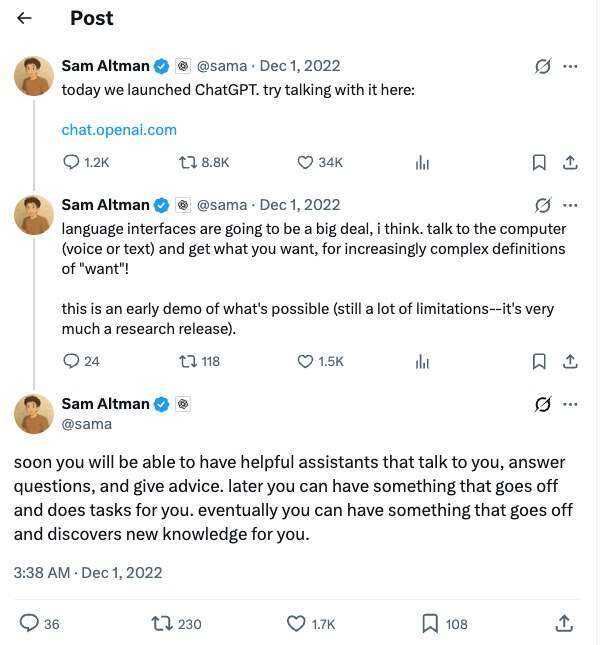Open the @sama handle under main post

pyautogui.click(x=86, y=423)
